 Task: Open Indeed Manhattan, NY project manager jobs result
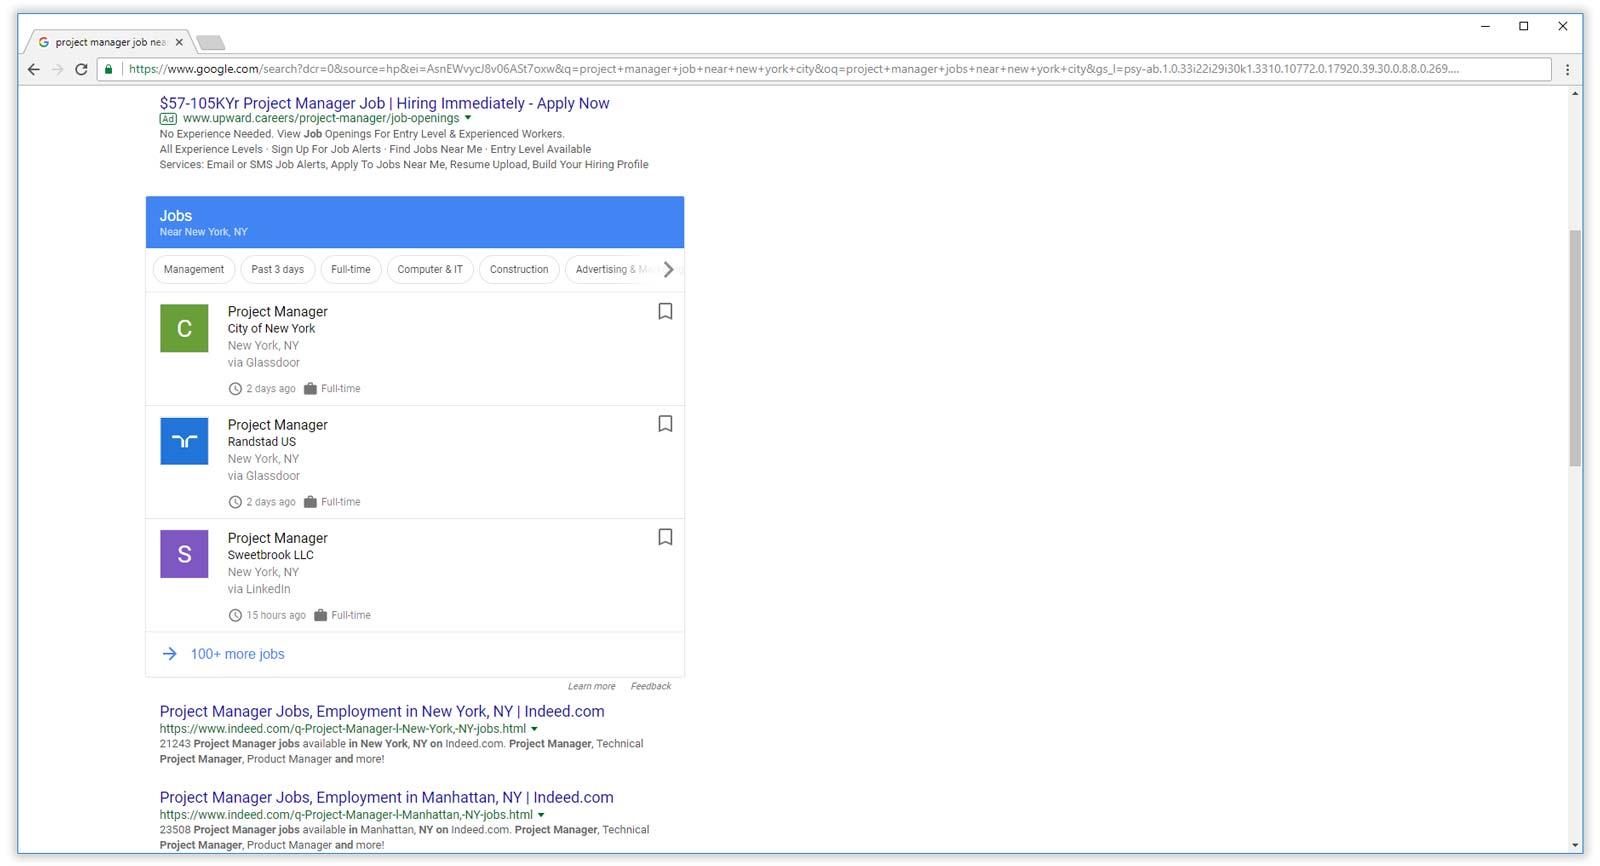click(386, 797)
